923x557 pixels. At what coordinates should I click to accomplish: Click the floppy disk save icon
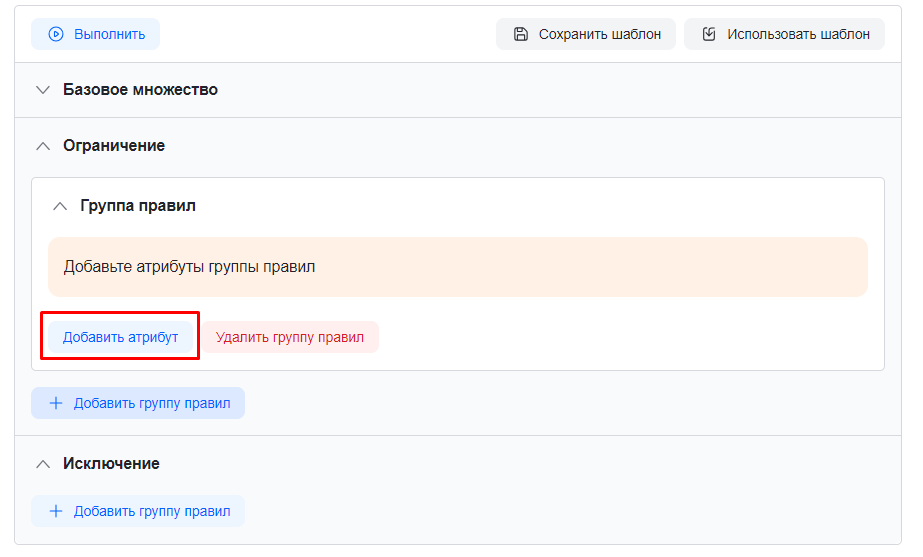click(x=520, y=34)
